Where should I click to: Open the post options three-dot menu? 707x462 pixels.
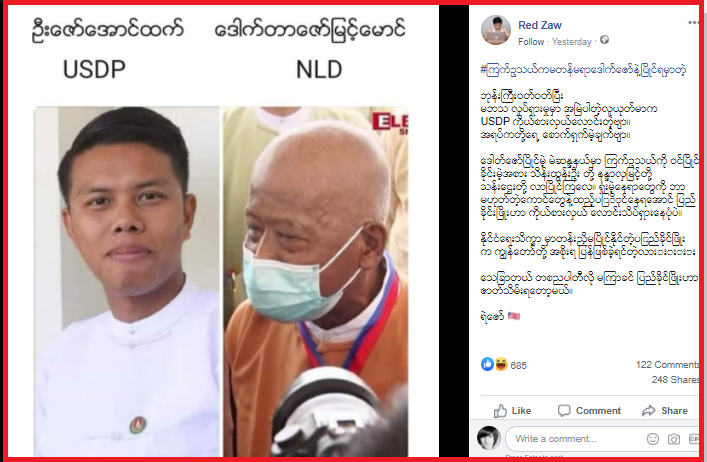[693, 23]
